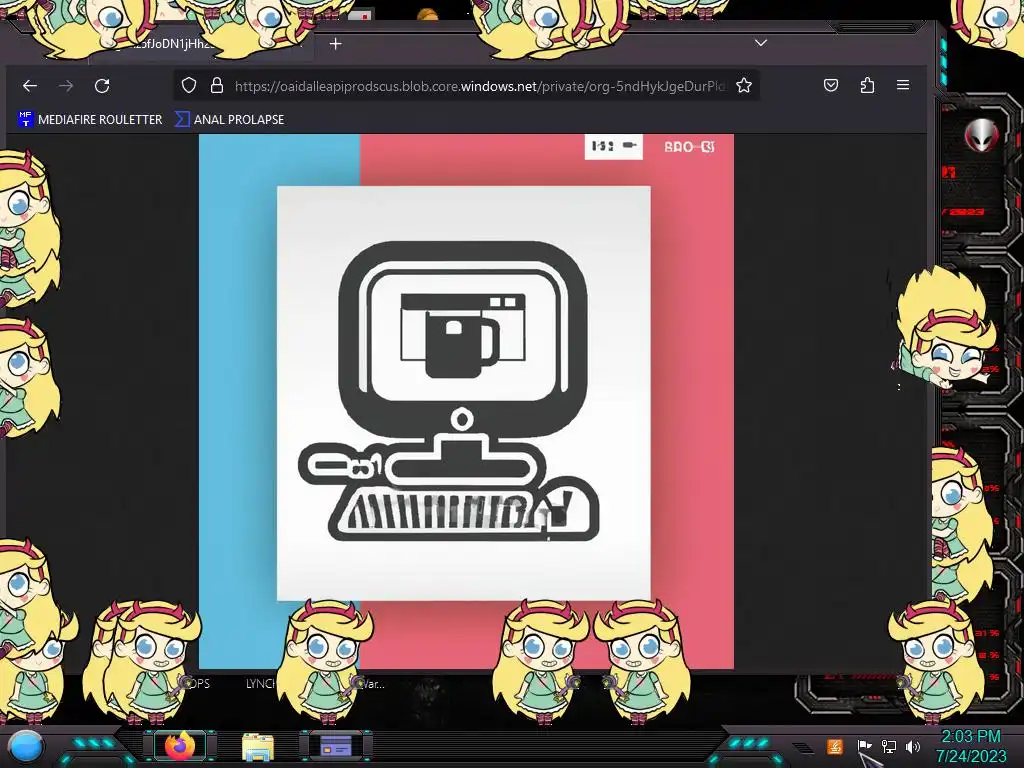Click the Alienware head gadget icon

[x=981, y=136]
